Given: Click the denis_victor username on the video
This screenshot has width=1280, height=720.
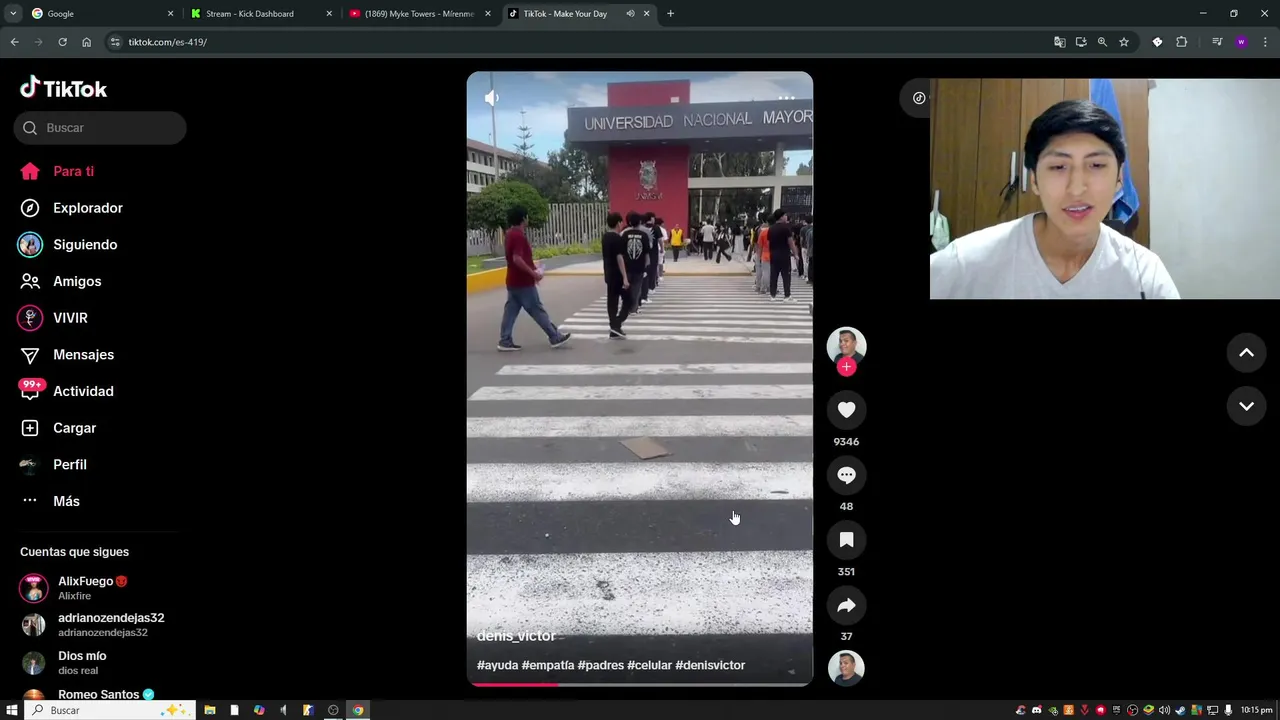Looking at the screenshot, I should (x=516, y=636).
